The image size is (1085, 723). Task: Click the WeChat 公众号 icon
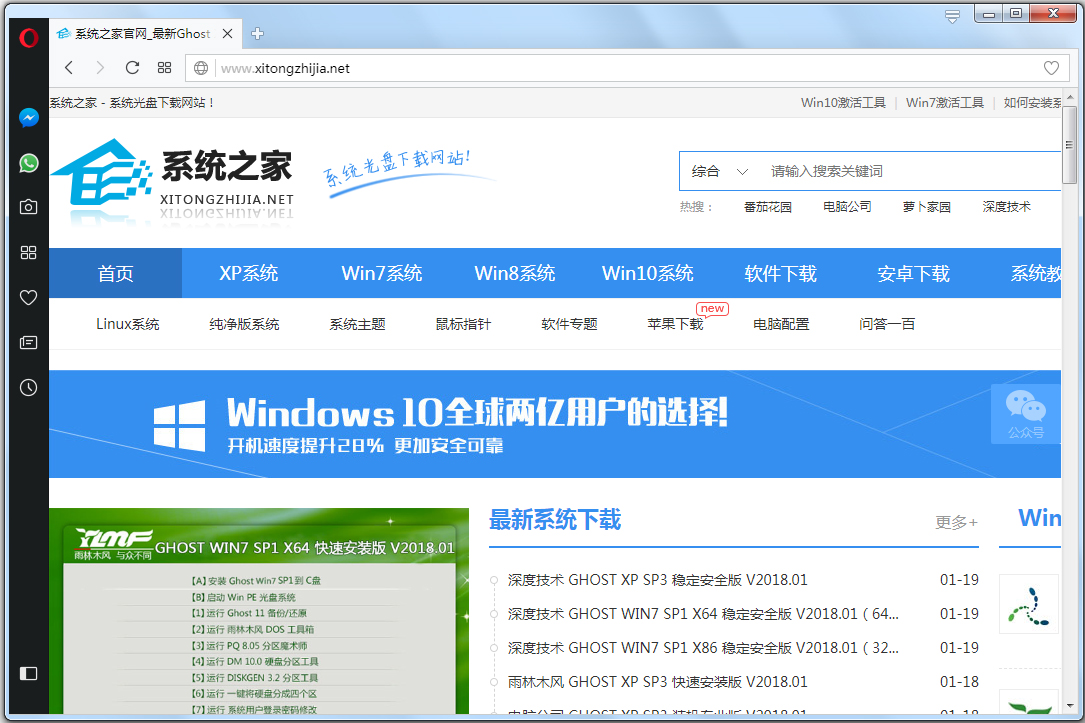click(x=1025, y=413)
